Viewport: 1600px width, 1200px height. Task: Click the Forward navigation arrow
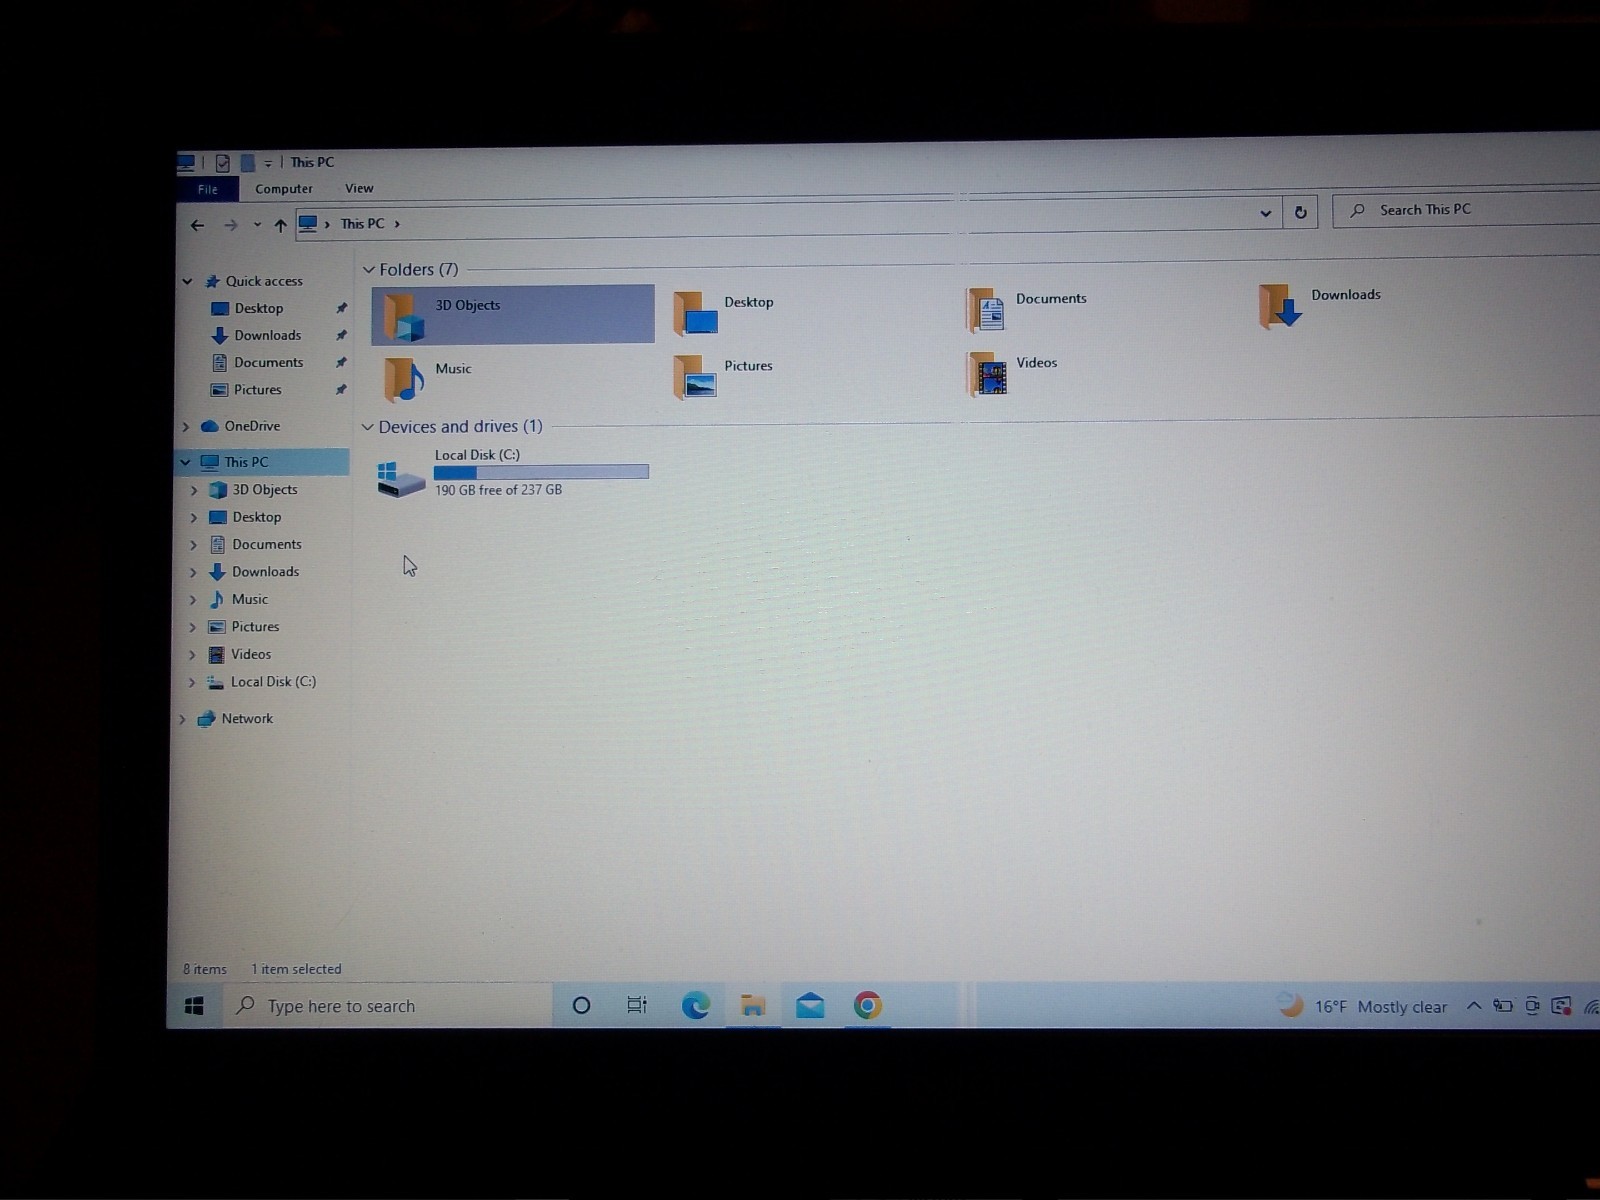[x=231, y=225]
